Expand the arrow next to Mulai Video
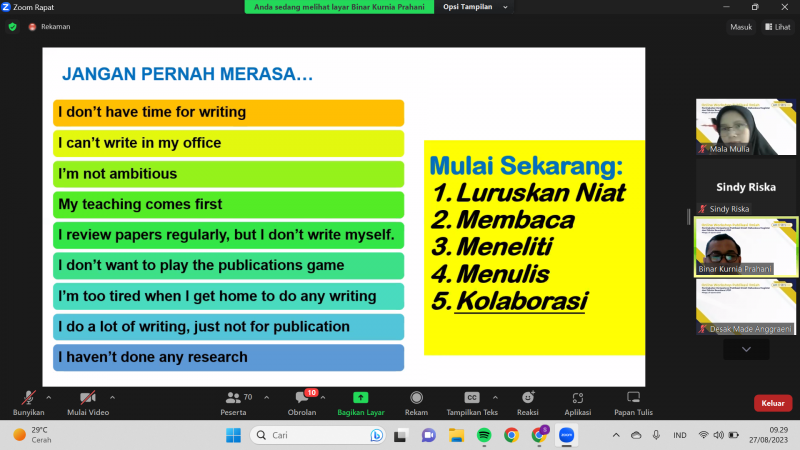Image resolution: width=800 pixels, height=450 pixels. click(x=112, y=396)
